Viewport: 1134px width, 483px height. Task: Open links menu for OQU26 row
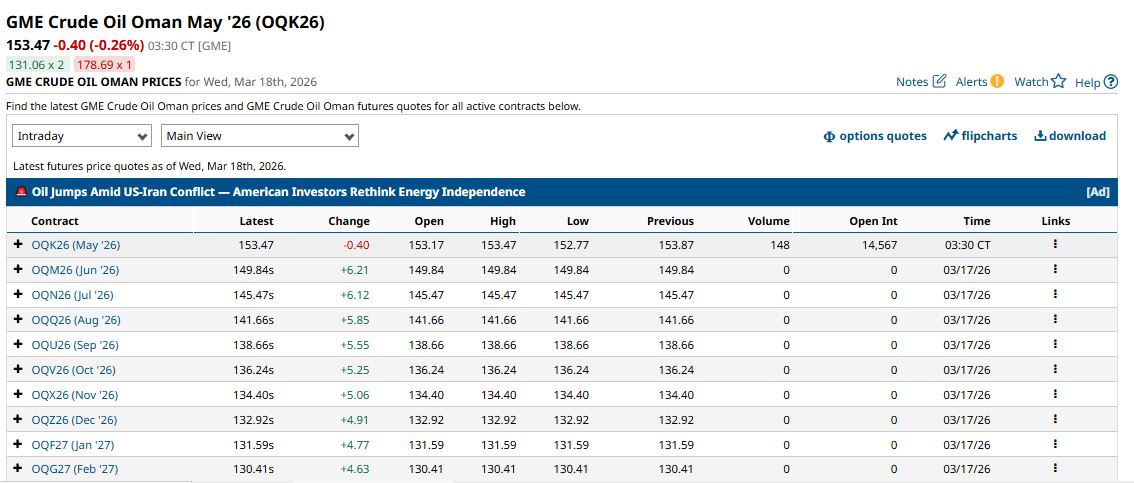(x=1055, y=344)
